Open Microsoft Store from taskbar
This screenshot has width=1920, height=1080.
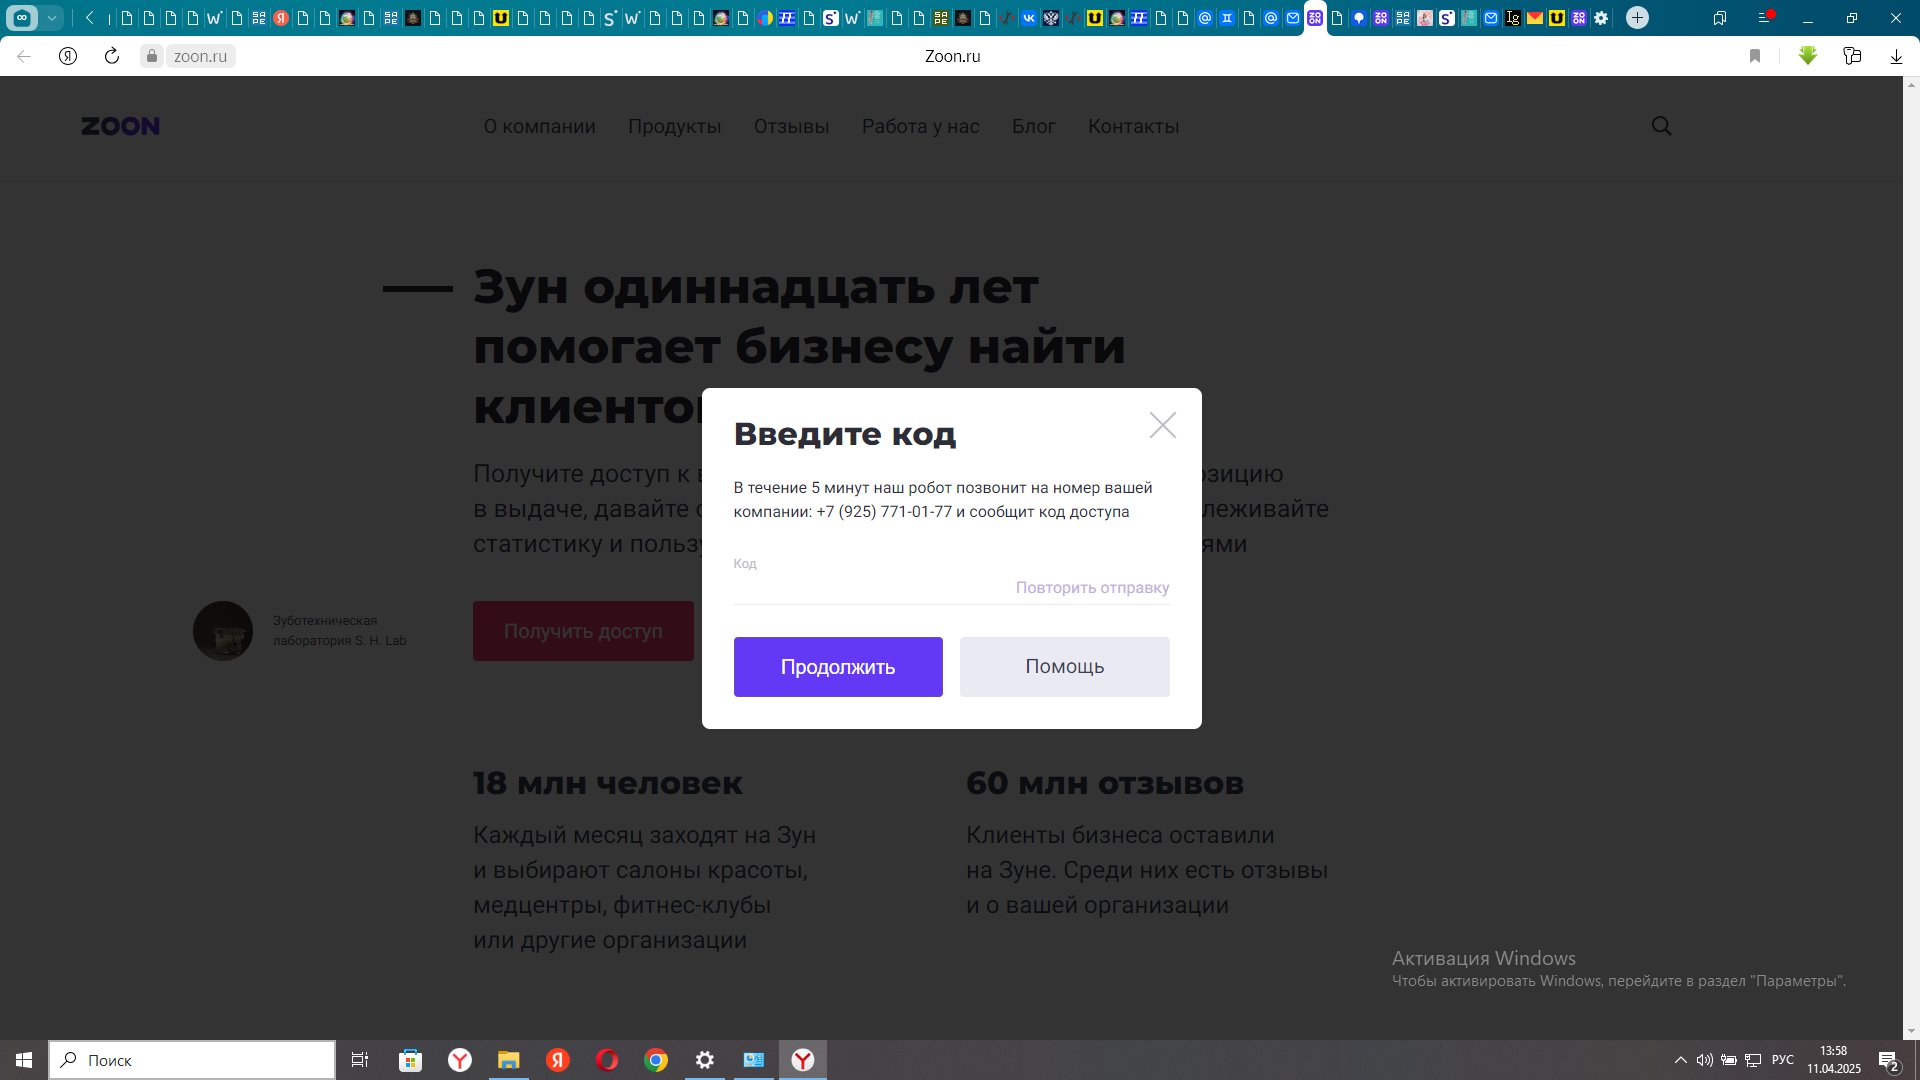[x=410, y=1060]
